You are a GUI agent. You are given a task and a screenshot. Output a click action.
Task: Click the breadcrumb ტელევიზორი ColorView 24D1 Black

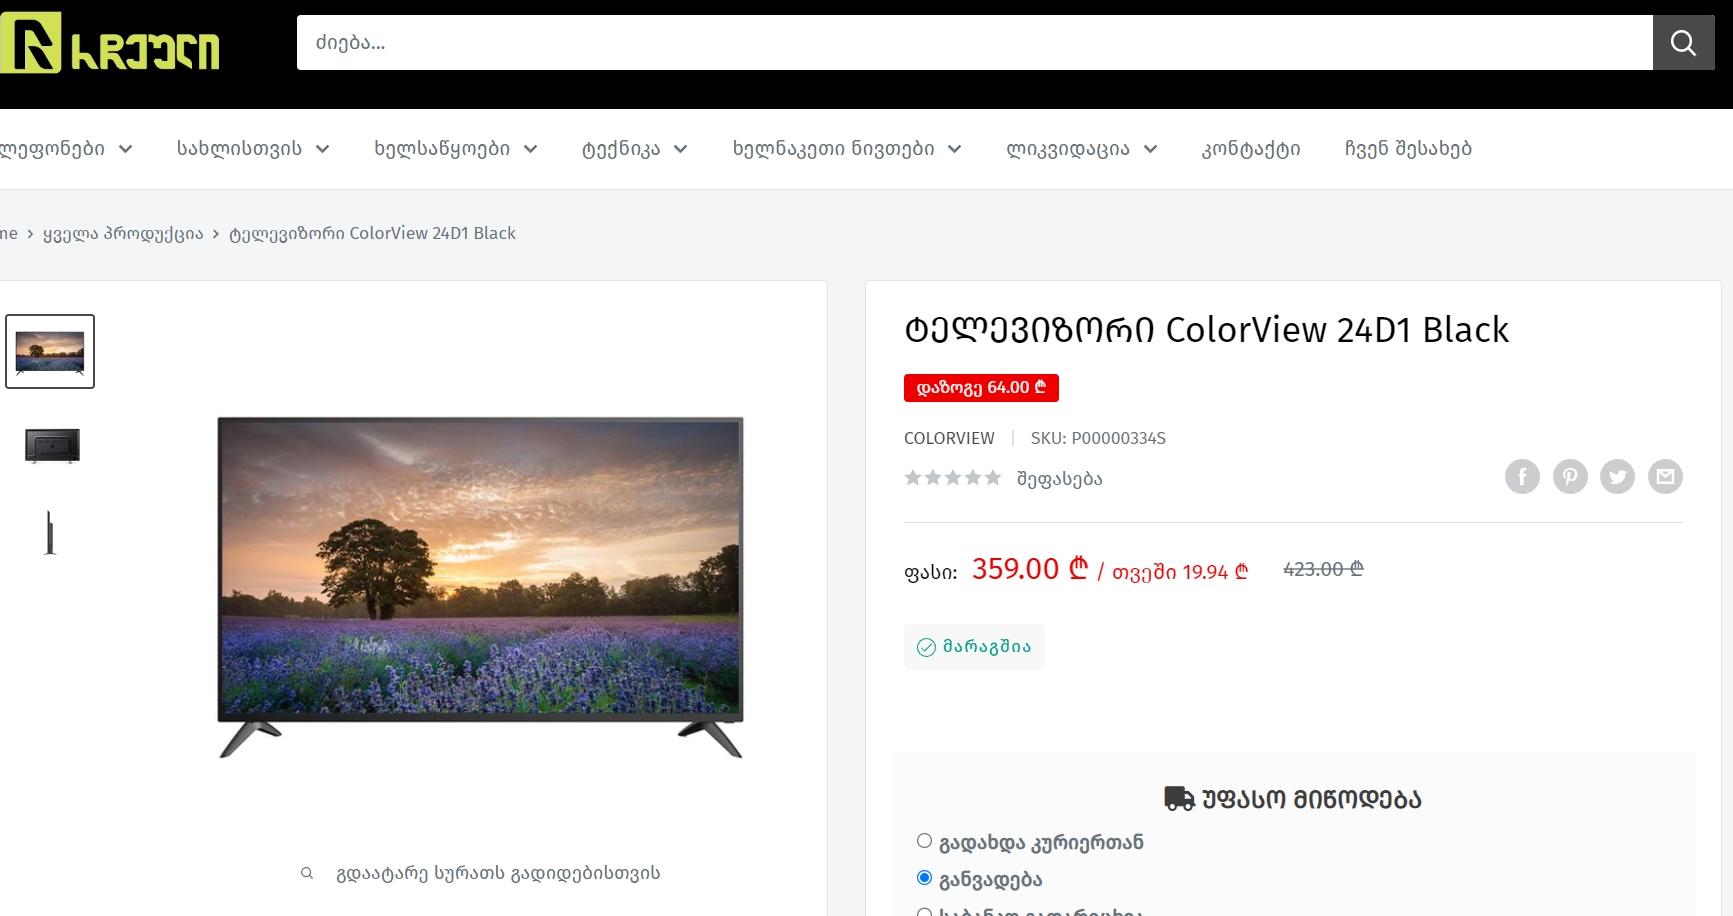click(x=372, y=233)
